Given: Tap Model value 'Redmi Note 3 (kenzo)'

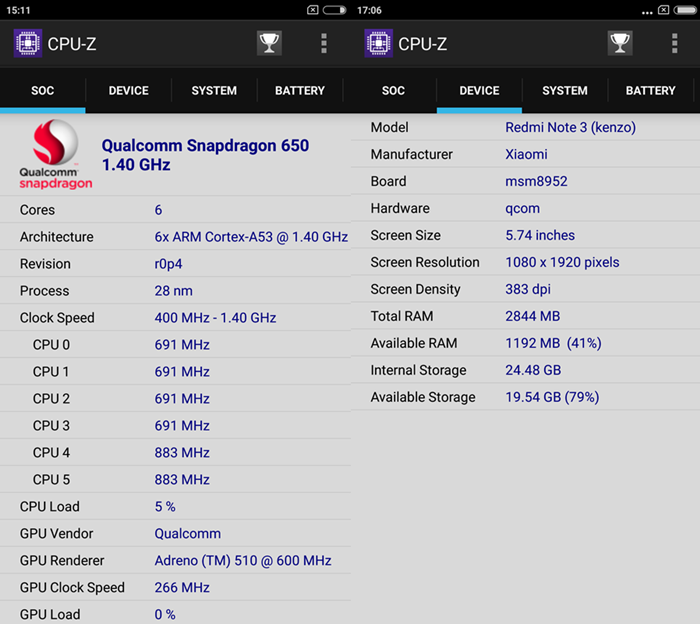Looking at the screenshot, I should 571,127.
